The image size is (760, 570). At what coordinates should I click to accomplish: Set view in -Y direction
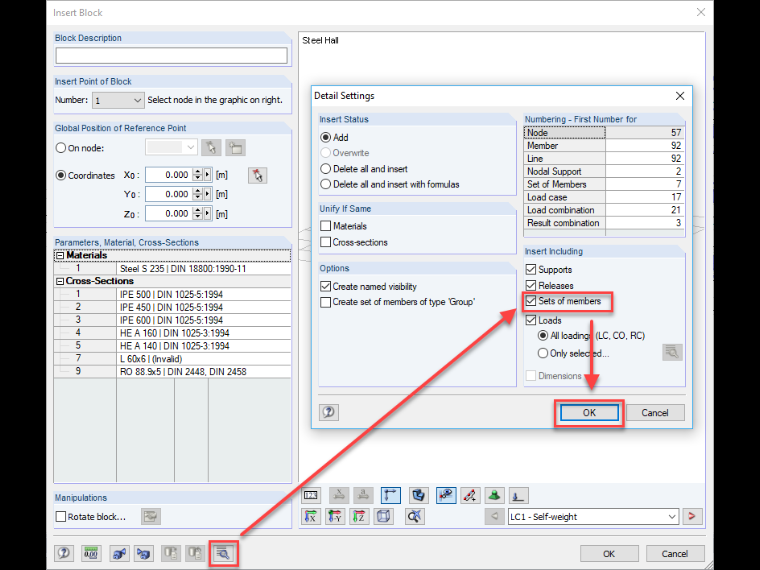click(335, 516)
